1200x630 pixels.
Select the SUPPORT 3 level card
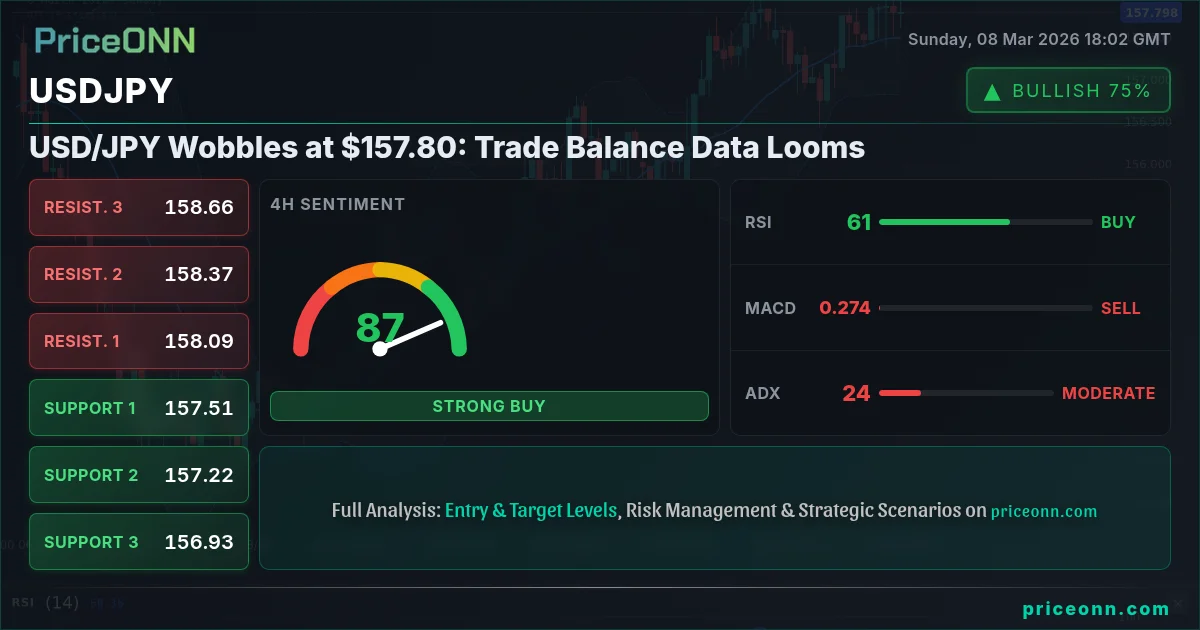pos(139,542)
